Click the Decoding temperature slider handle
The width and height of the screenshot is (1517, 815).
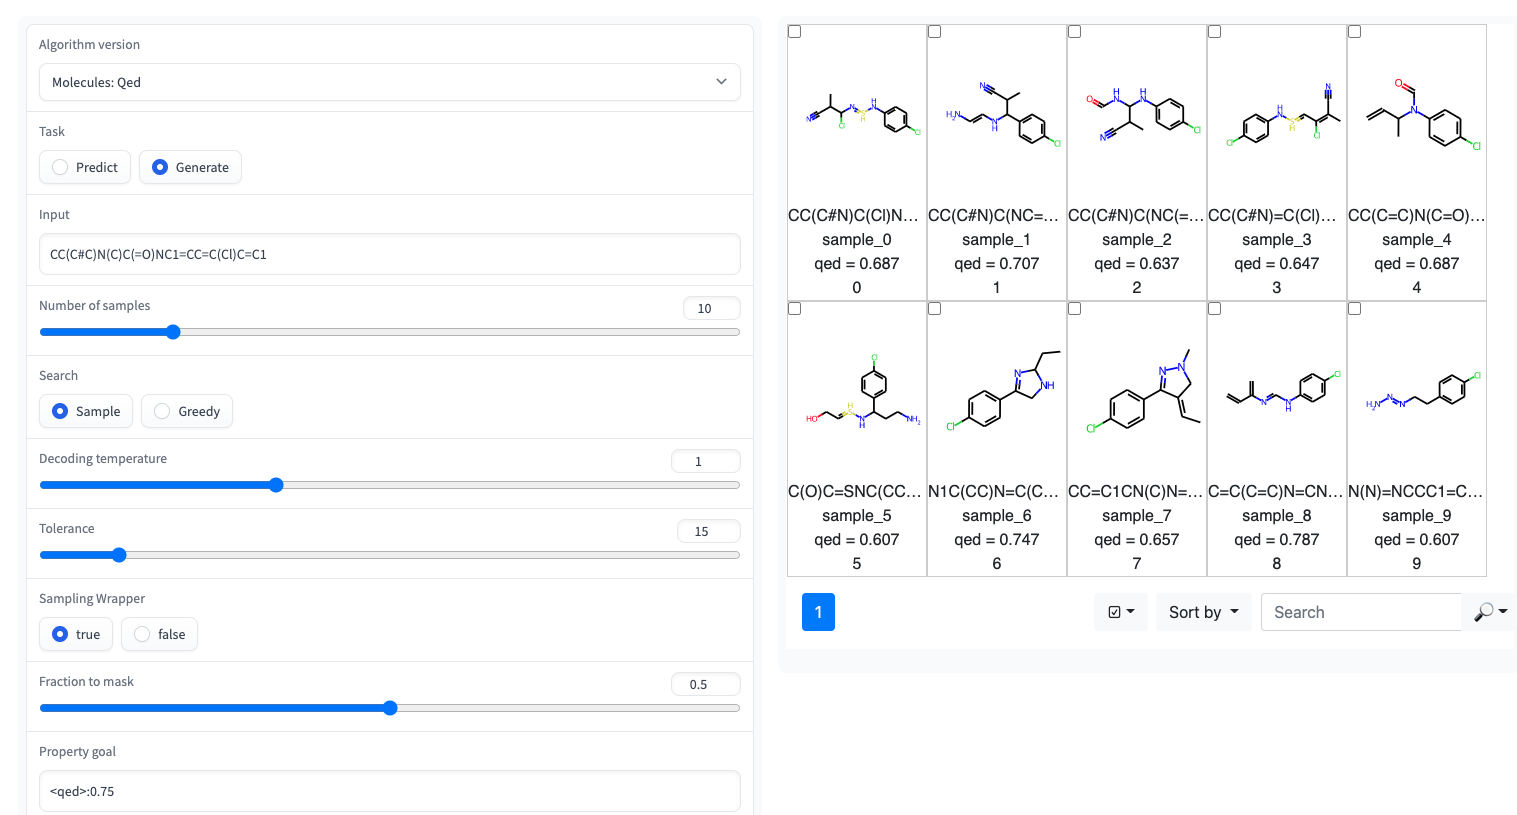[276, 485]
